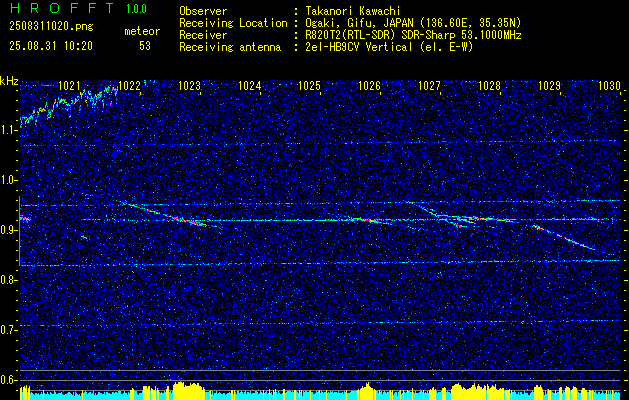Click the 1026 time marker

369,85
